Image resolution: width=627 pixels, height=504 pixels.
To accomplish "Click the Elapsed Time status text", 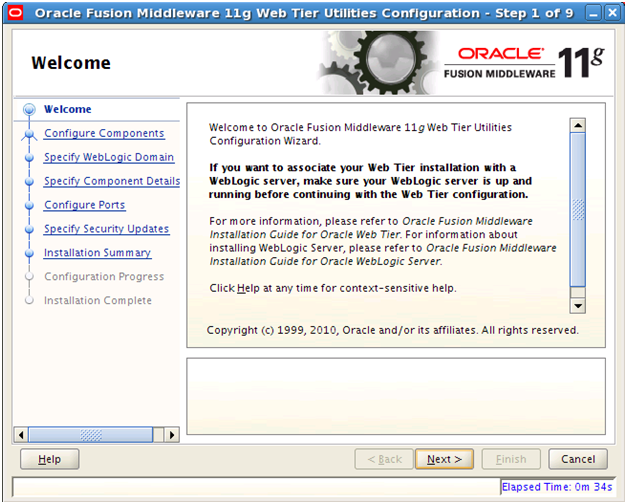I will point(557,487).
